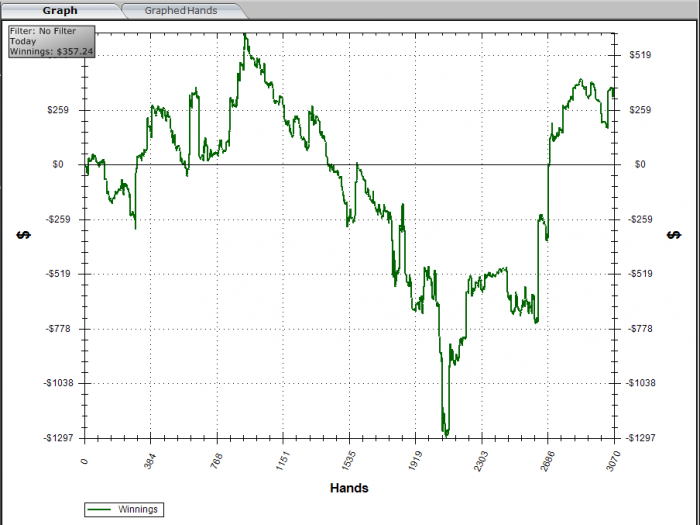
Task: Click the left -$259 axis label
Action: click(x=57, y=219)
